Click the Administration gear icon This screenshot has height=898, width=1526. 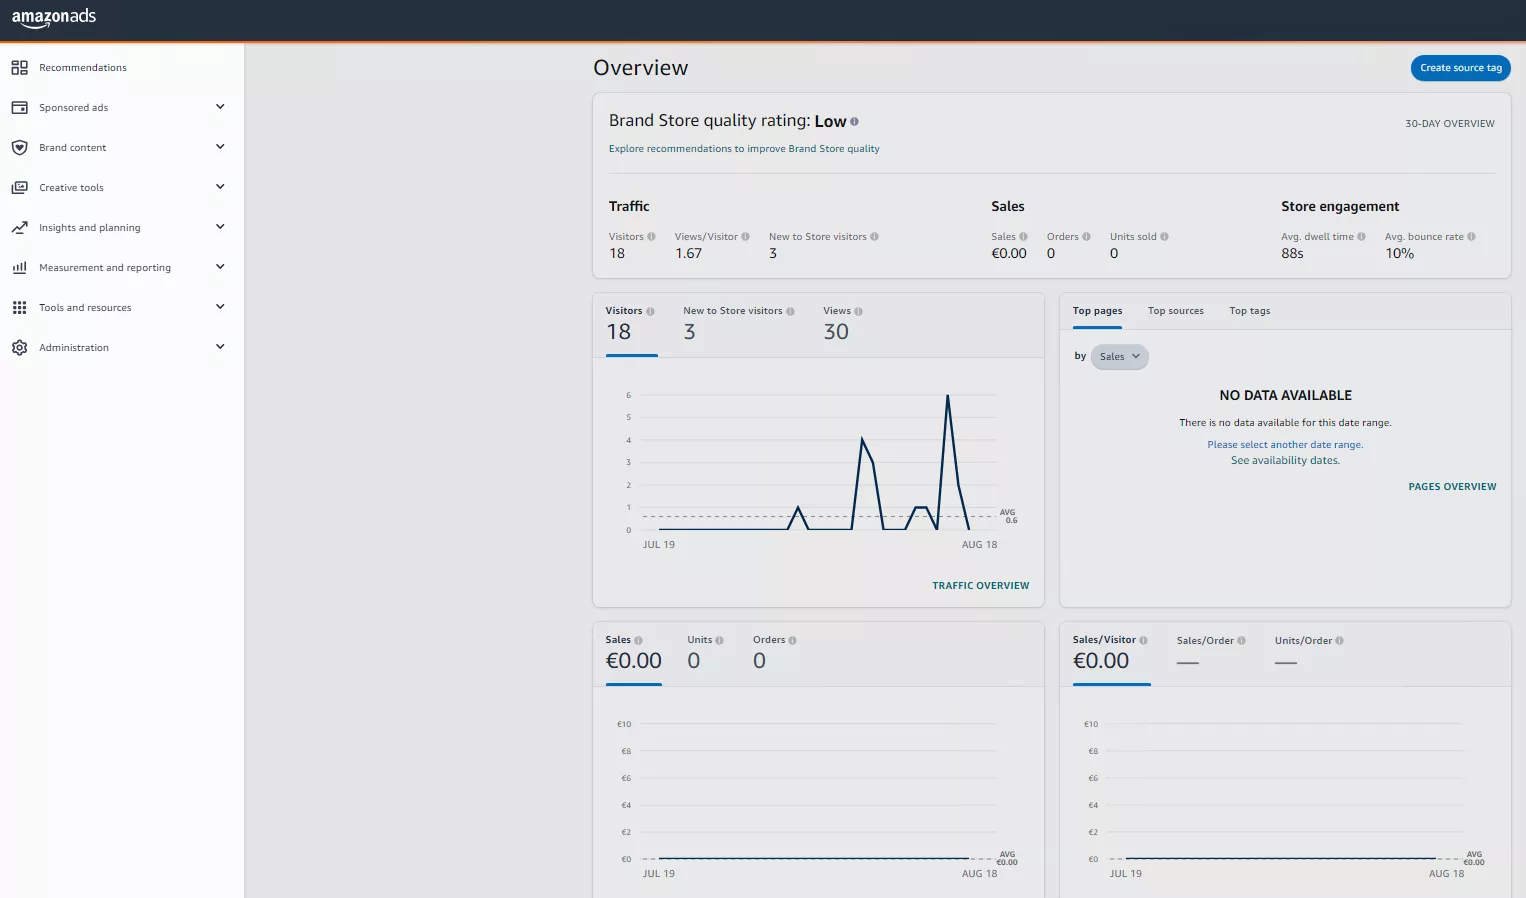click(19, 348)
